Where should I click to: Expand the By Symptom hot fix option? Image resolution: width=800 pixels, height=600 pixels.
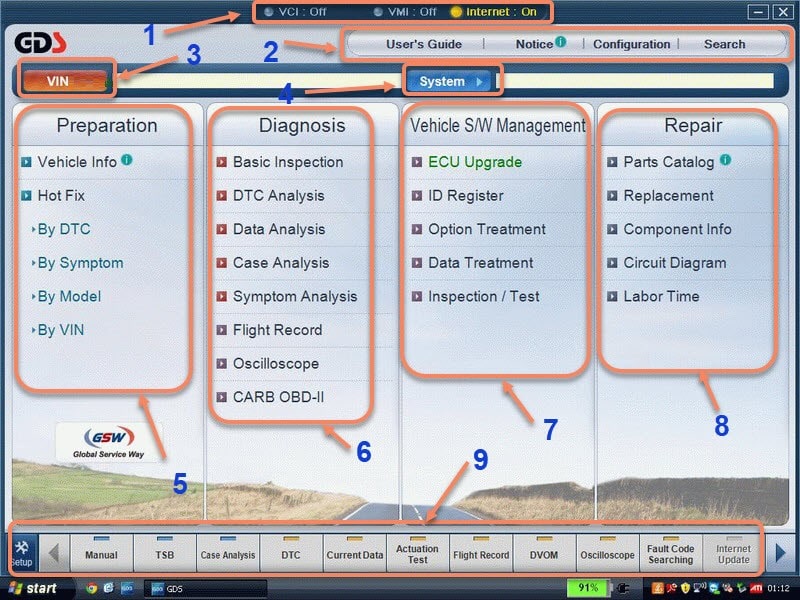tap(79, 263)
